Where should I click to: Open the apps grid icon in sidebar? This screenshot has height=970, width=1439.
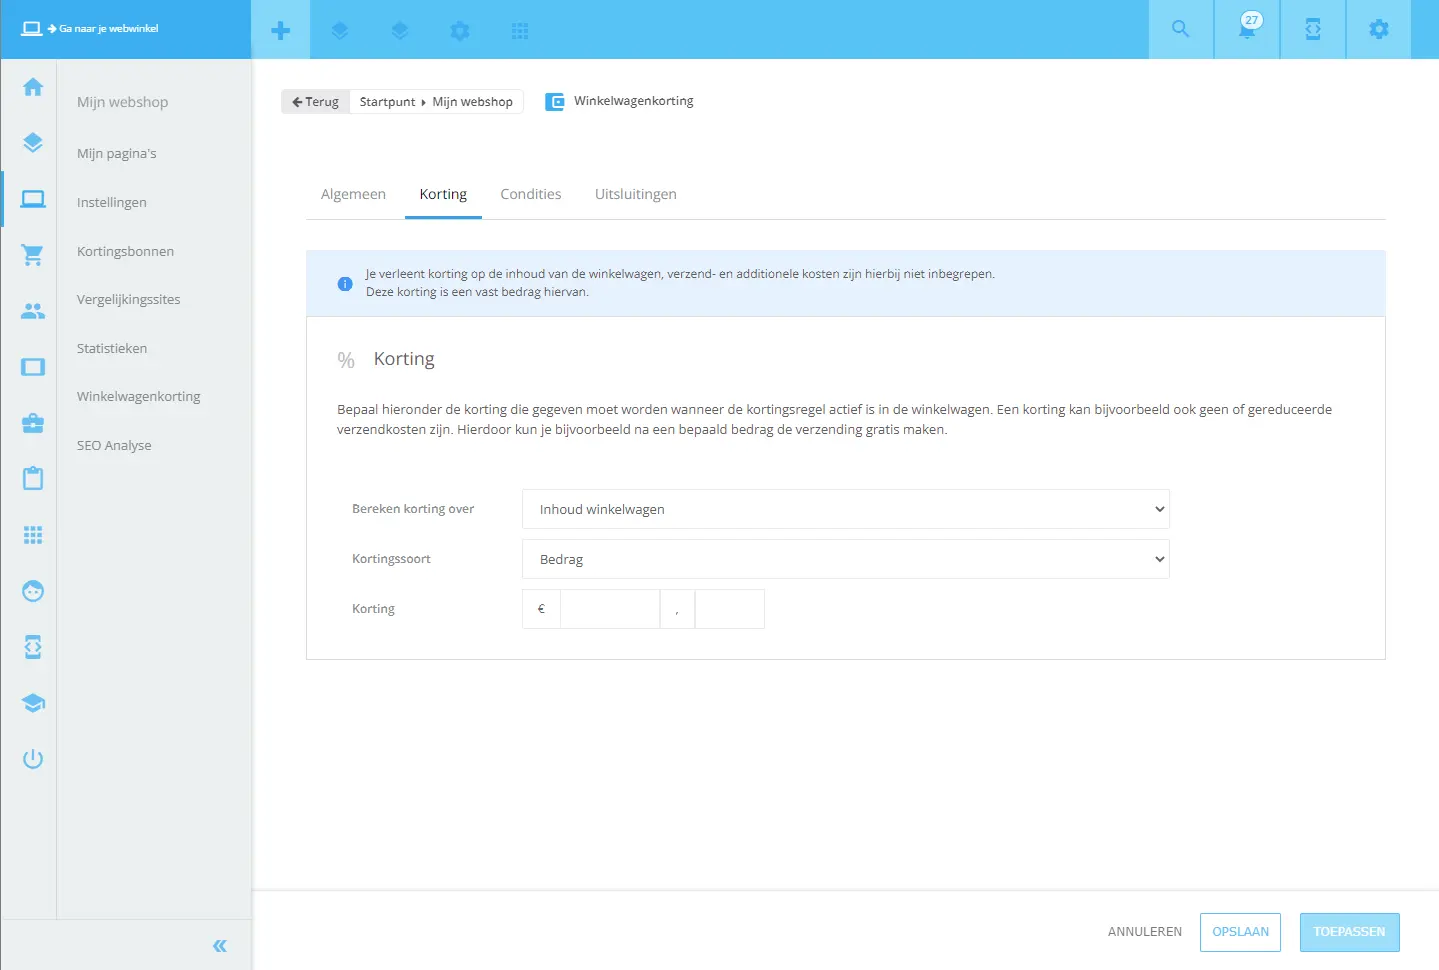tap(33, 535)
